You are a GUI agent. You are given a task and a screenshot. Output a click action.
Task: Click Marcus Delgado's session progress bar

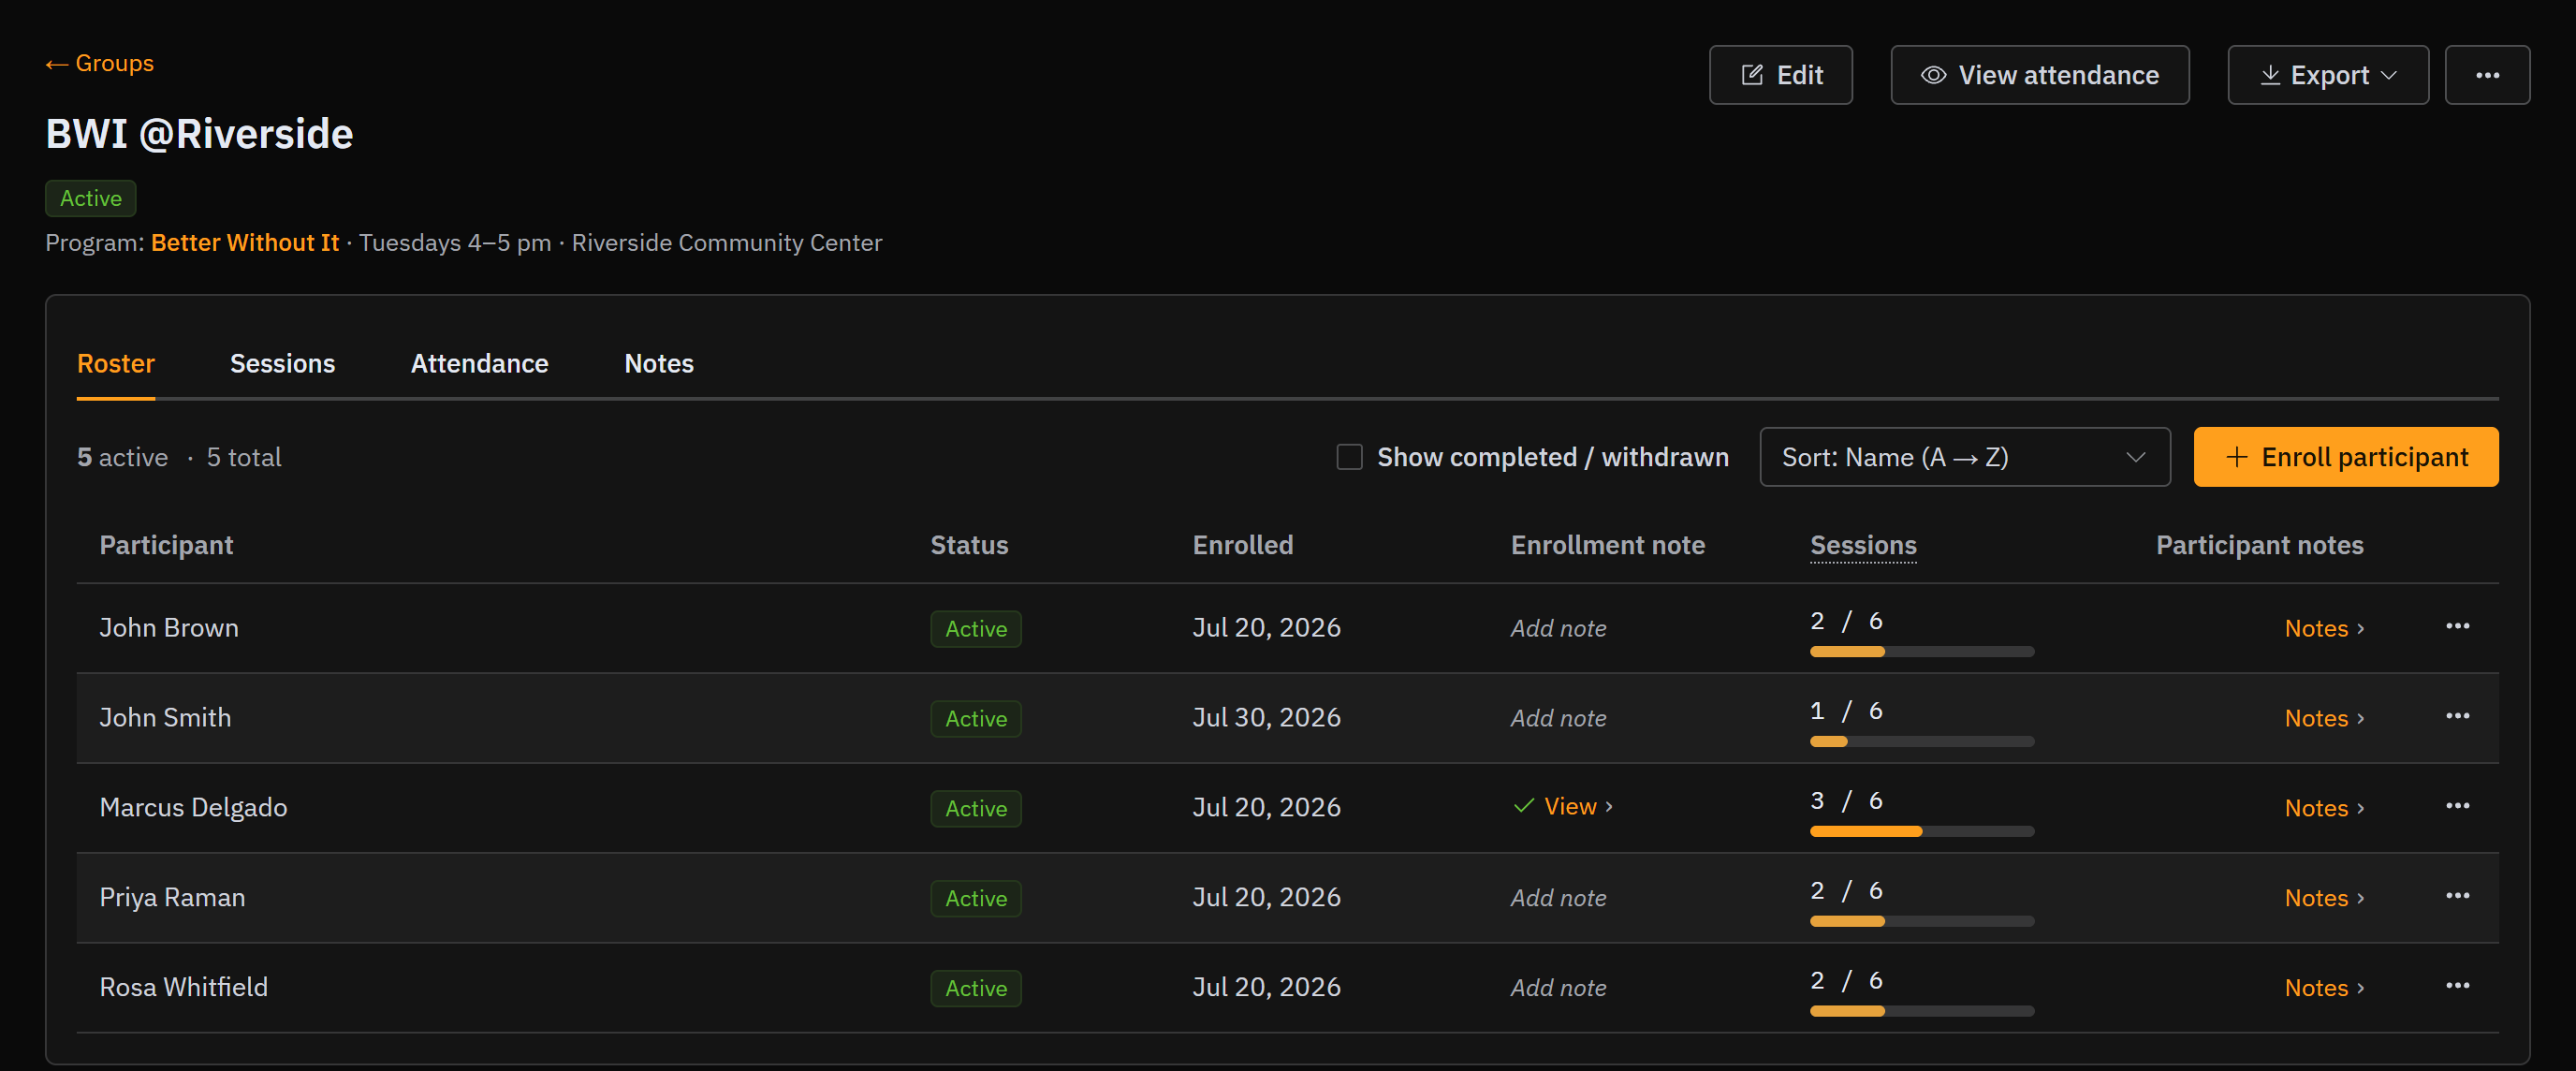(x=1921, y=832)
